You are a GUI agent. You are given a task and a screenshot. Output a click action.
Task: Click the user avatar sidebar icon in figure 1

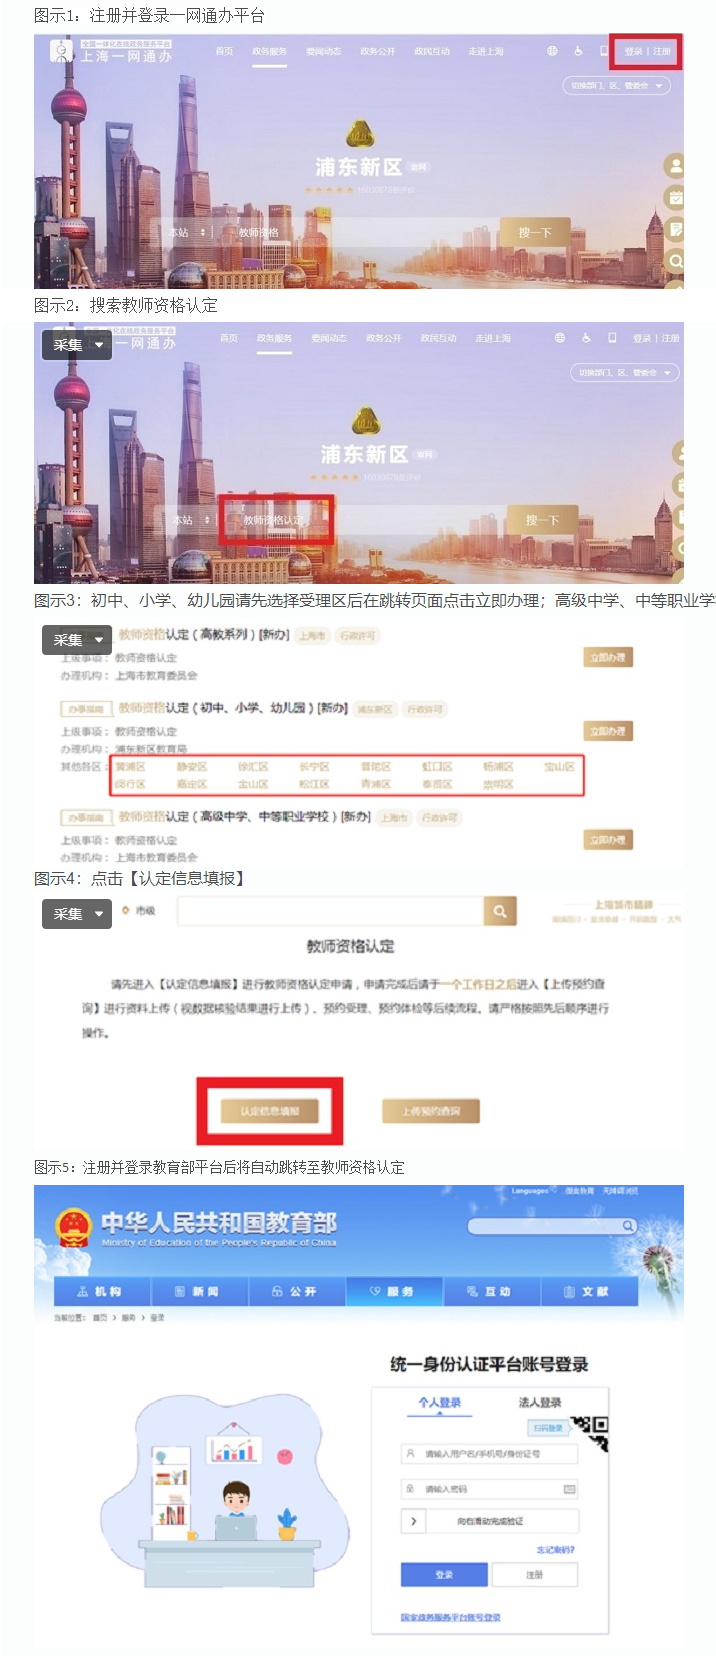[676, 165]
